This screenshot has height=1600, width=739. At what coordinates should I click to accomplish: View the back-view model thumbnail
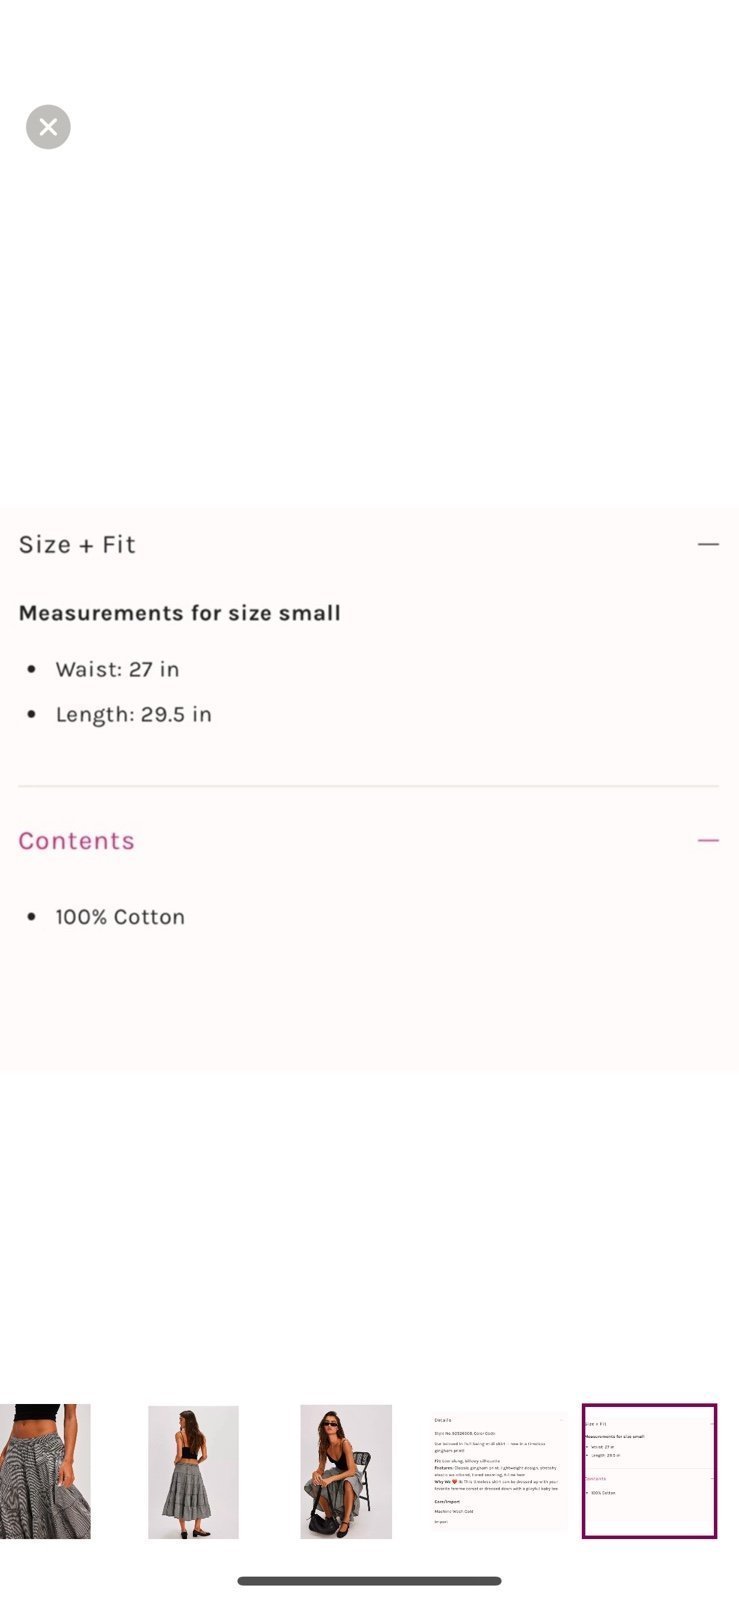click(x=193, y=1472)
